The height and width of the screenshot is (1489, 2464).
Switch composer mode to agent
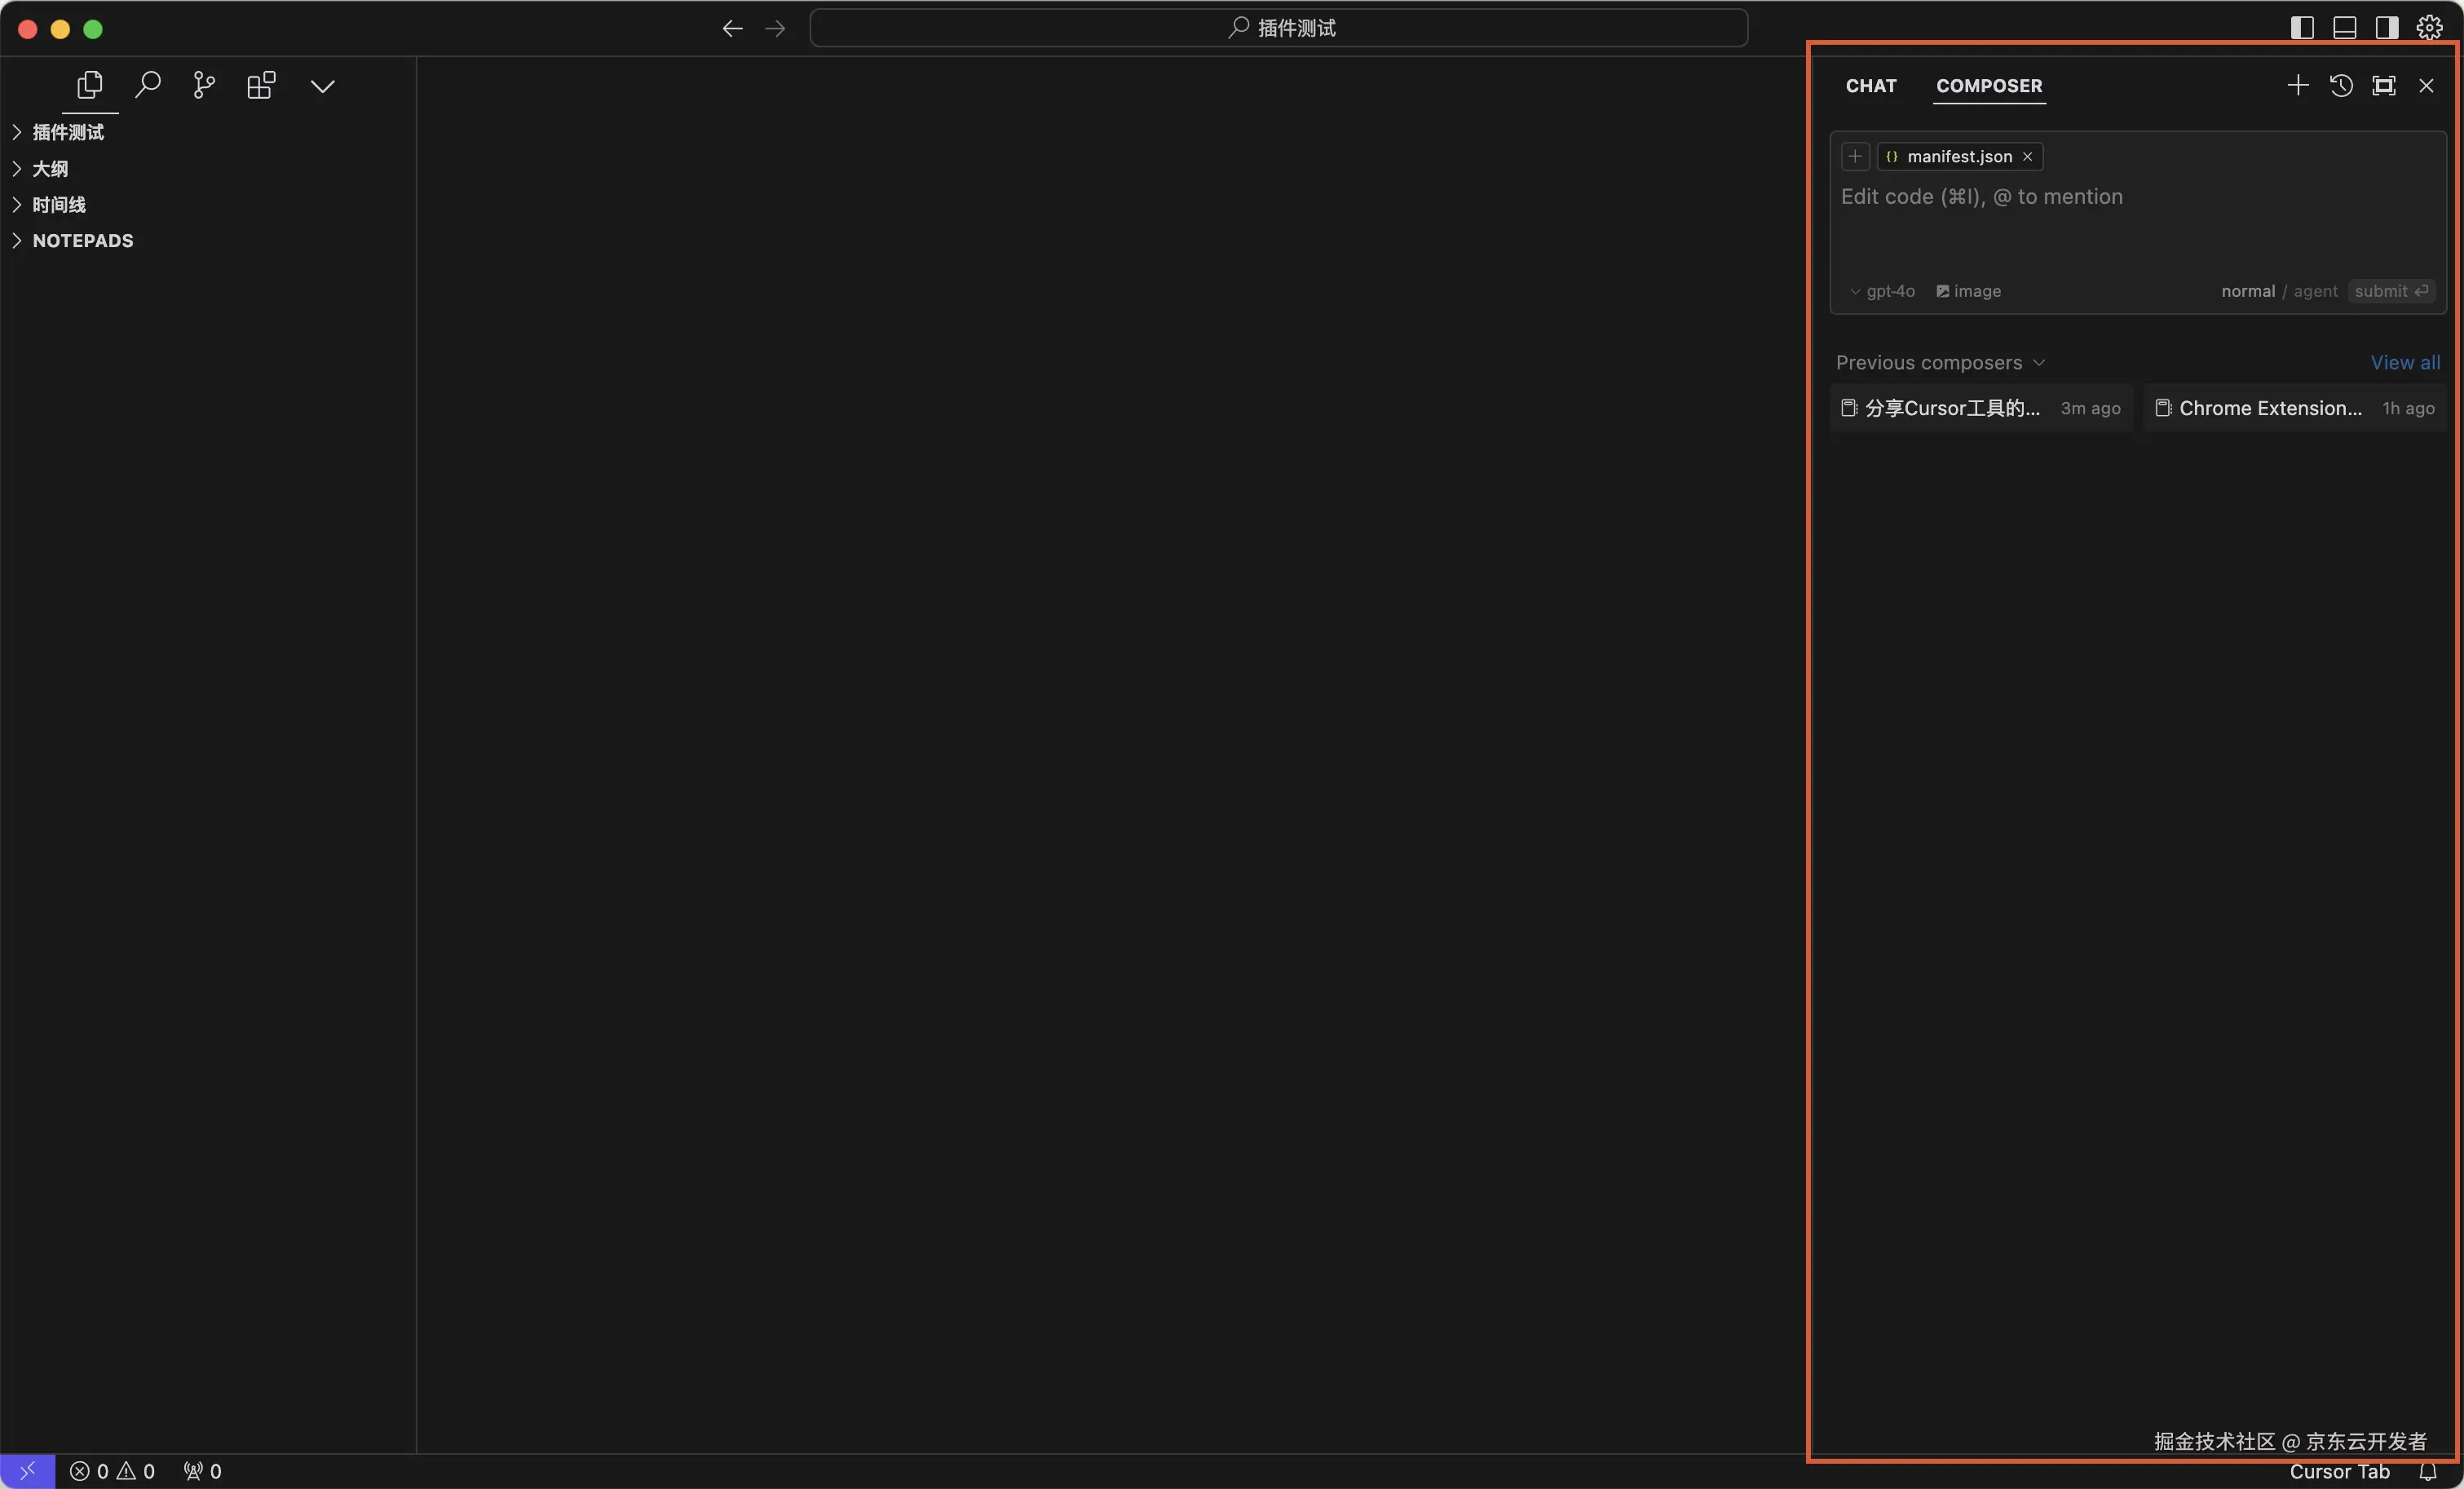(x=2315, y=291)
